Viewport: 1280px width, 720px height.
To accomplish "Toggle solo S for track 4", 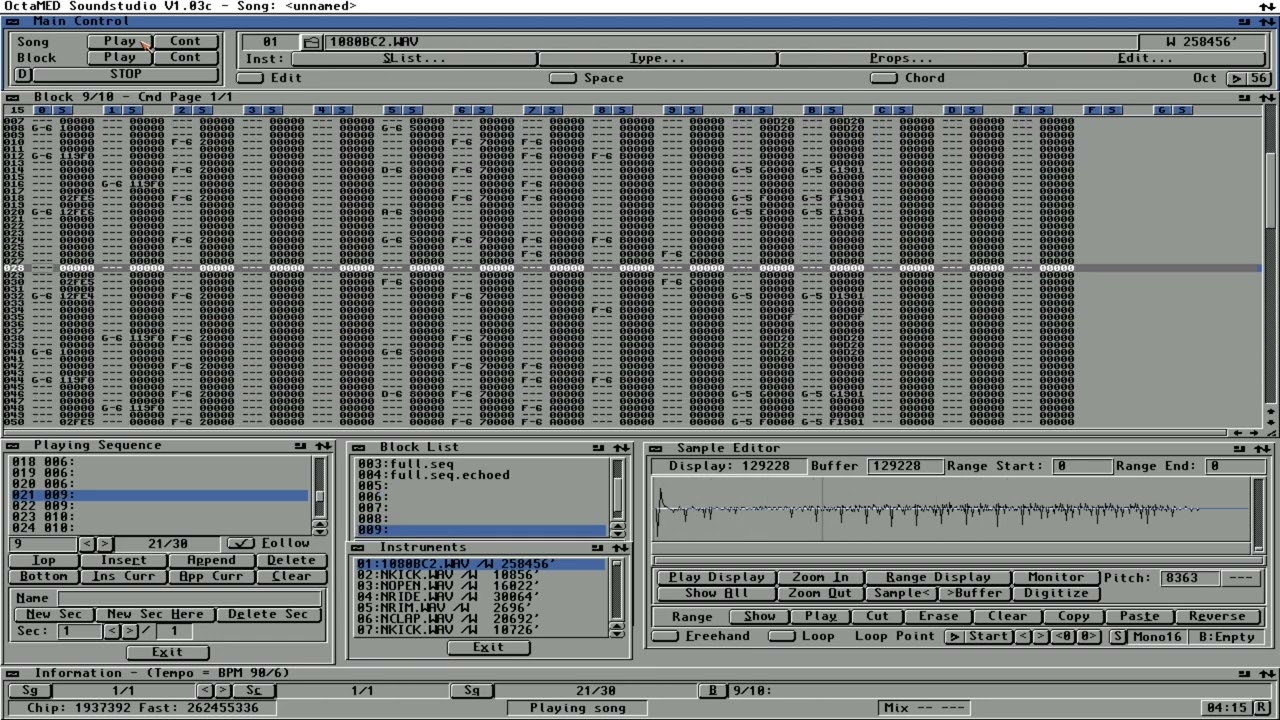I will [343, 110].
